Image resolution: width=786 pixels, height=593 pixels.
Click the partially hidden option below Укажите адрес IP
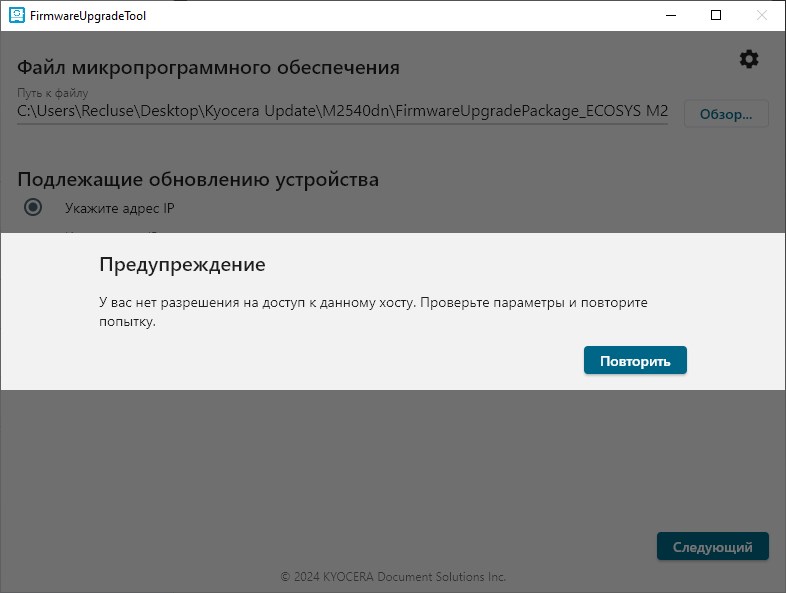click(110, 231)
